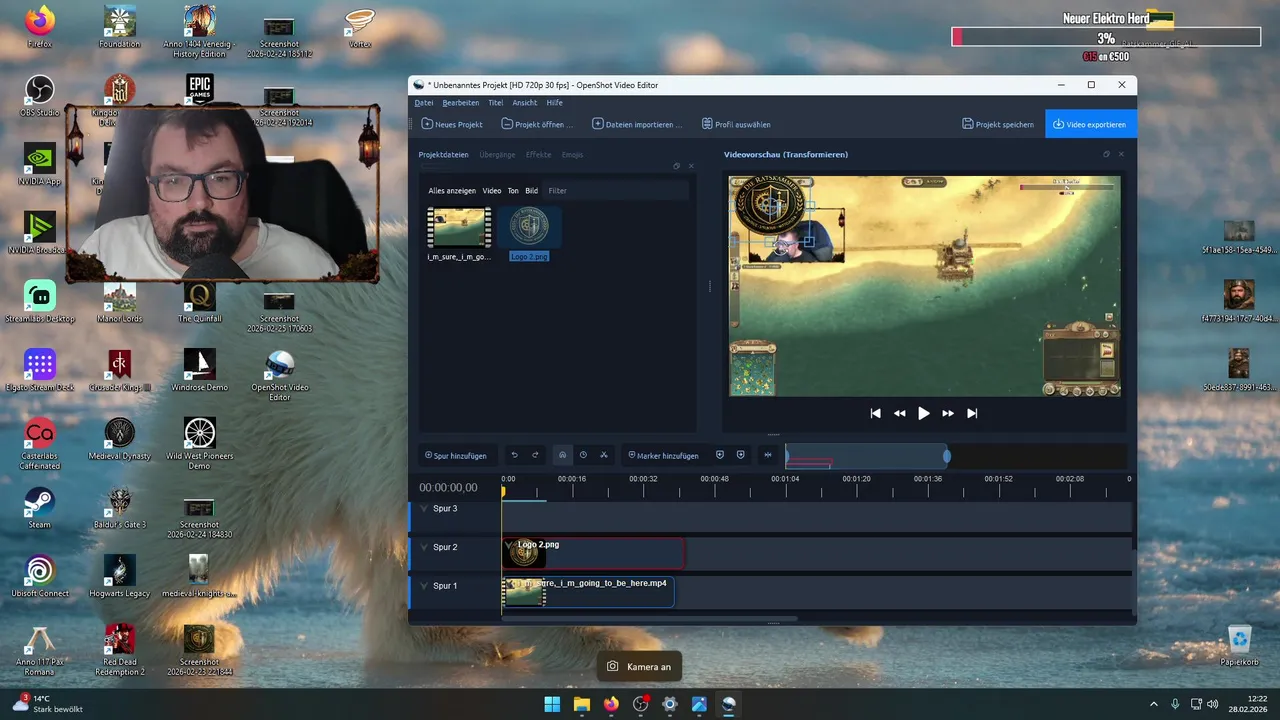Toggle timeline snapping magnet

coord(562,455)
